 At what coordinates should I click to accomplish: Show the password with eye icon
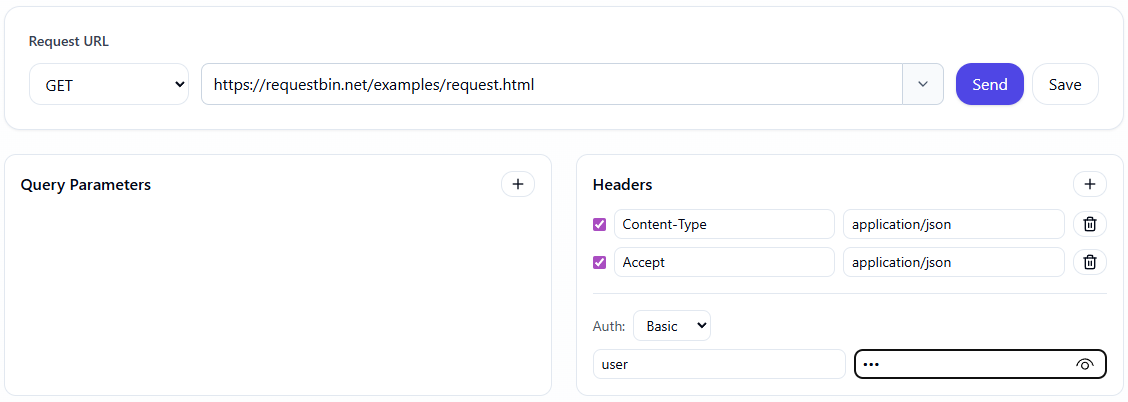1084,365
